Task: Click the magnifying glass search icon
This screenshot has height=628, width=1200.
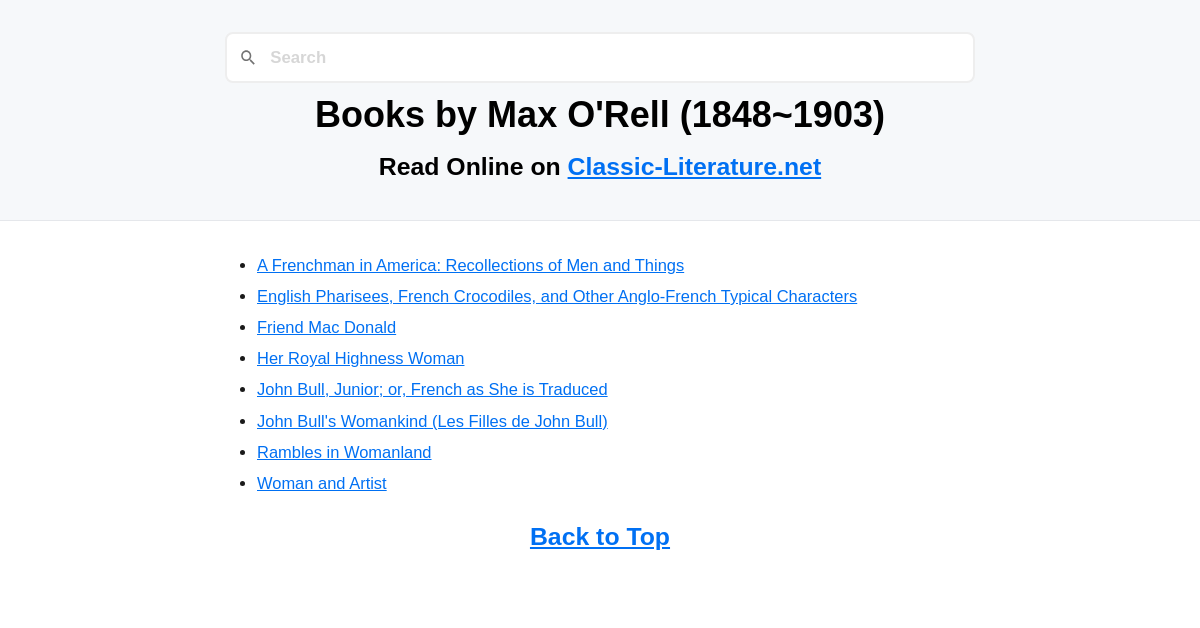Action: click(248, 57)
